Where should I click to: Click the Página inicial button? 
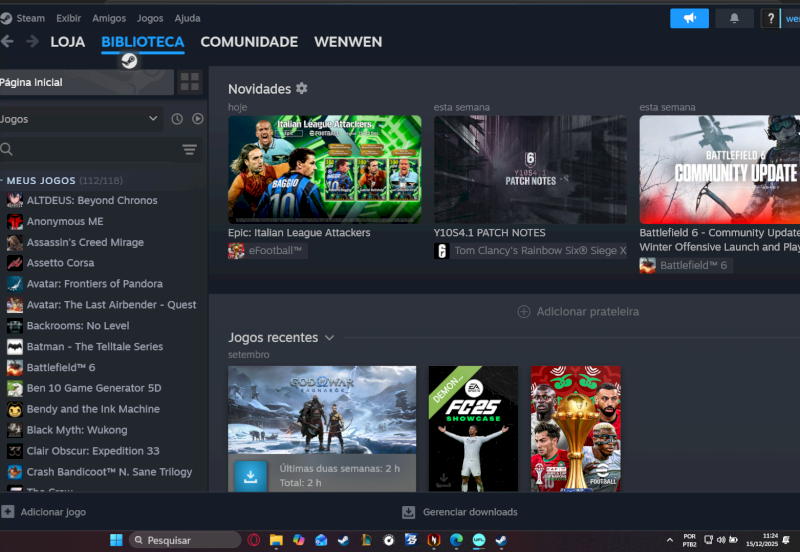tap(87, 82)
